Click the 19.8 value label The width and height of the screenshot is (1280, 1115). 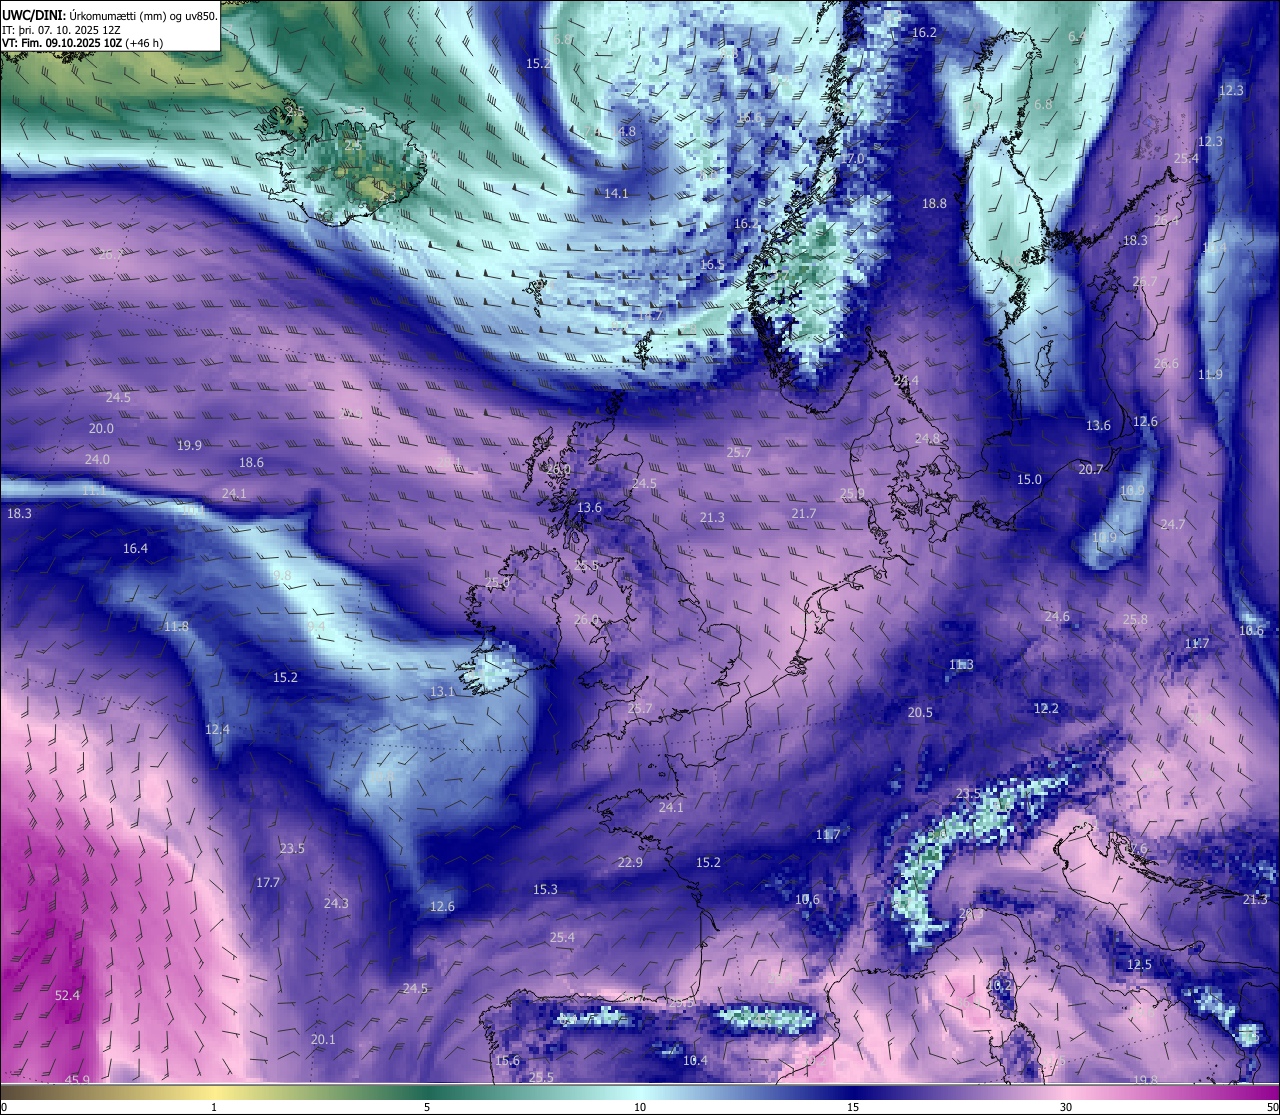[1145, 1080]
